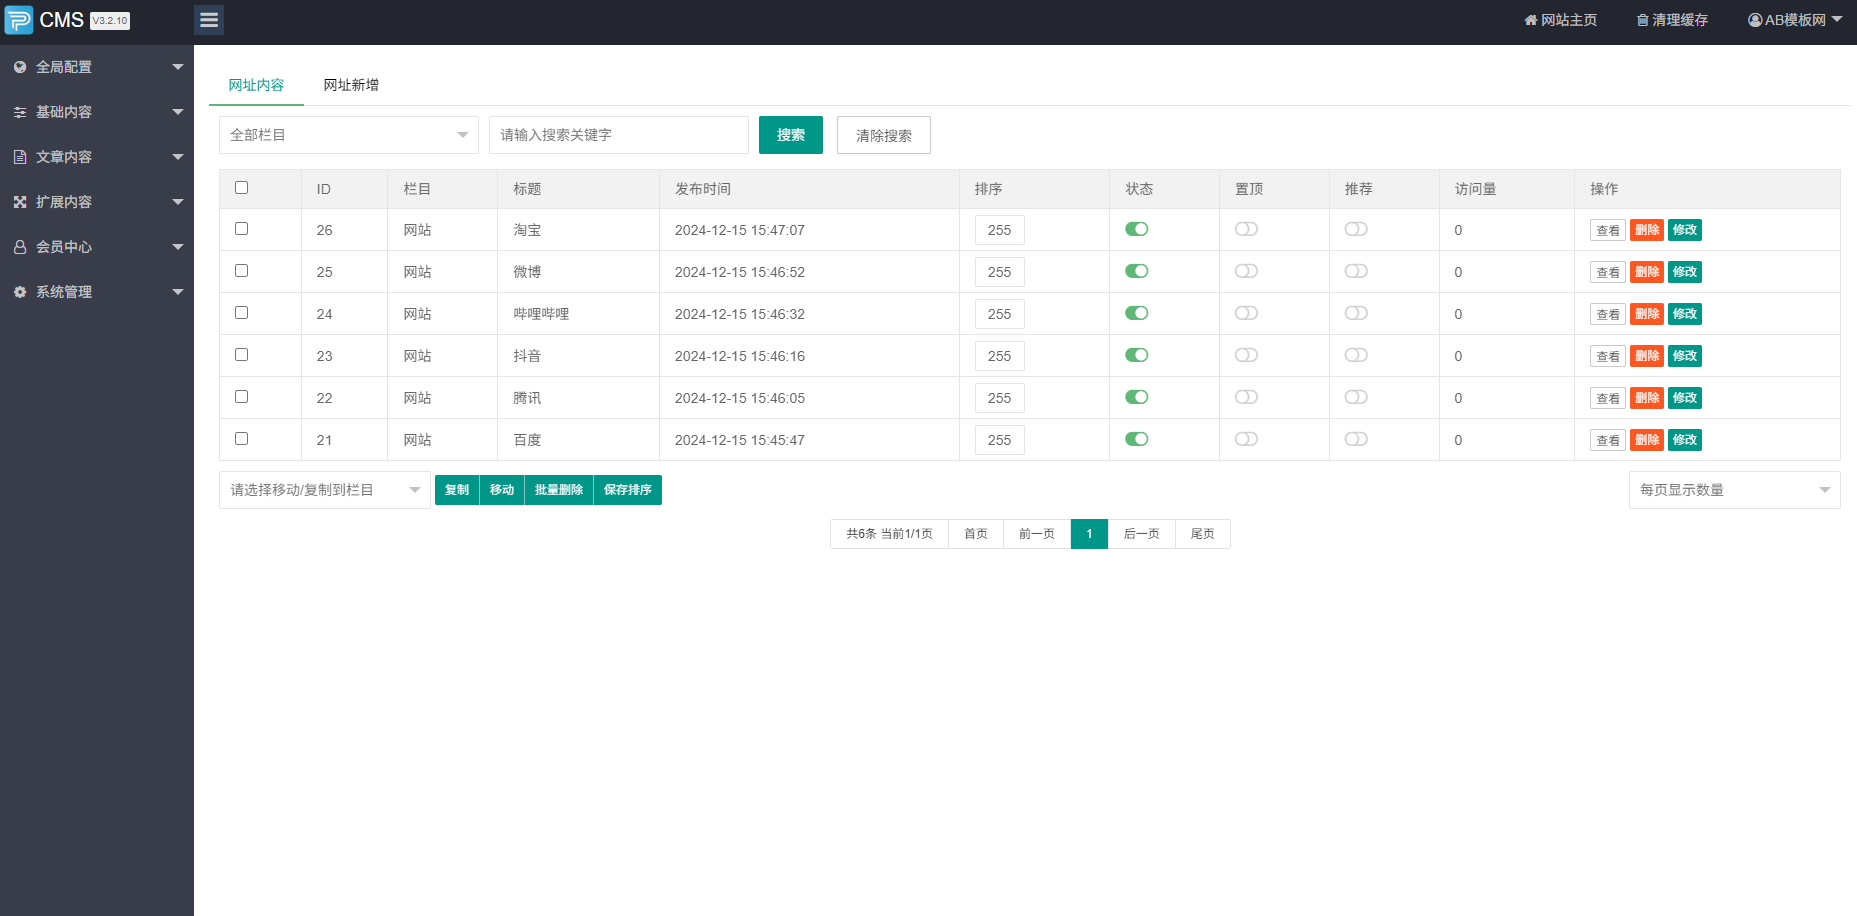
Task: Go to 前一页 in pagination
Action: coord(1037,534)
